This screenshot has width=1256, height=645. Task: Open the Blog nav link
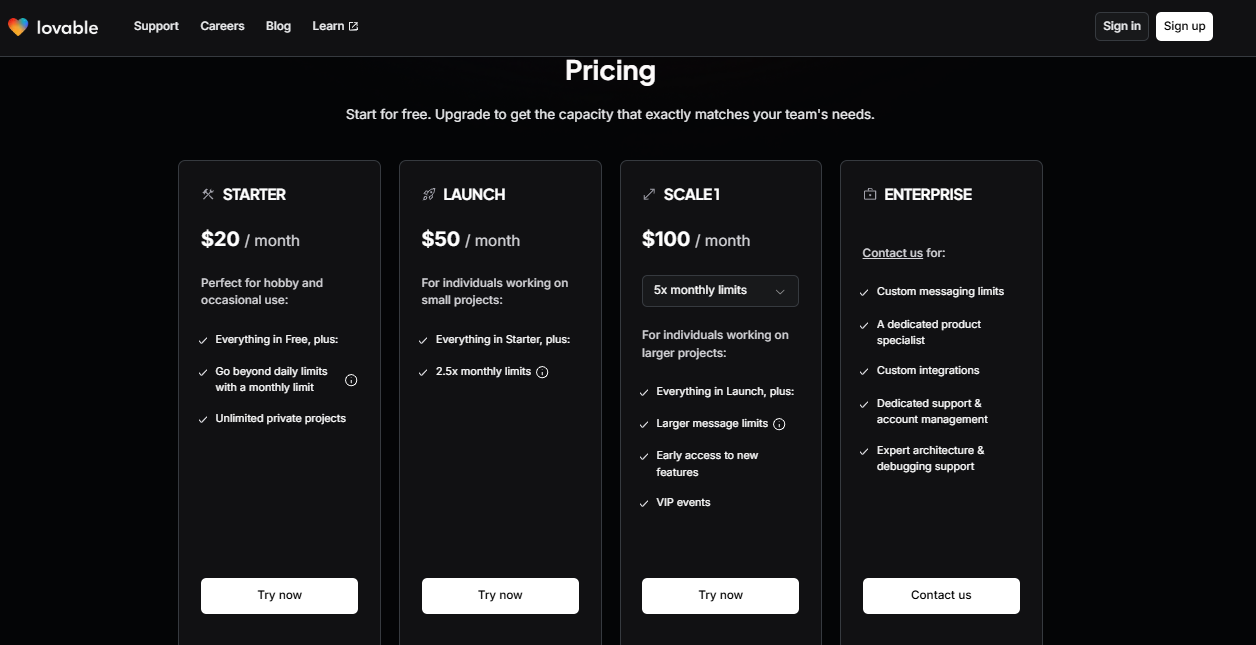click(x=278, y=26)
